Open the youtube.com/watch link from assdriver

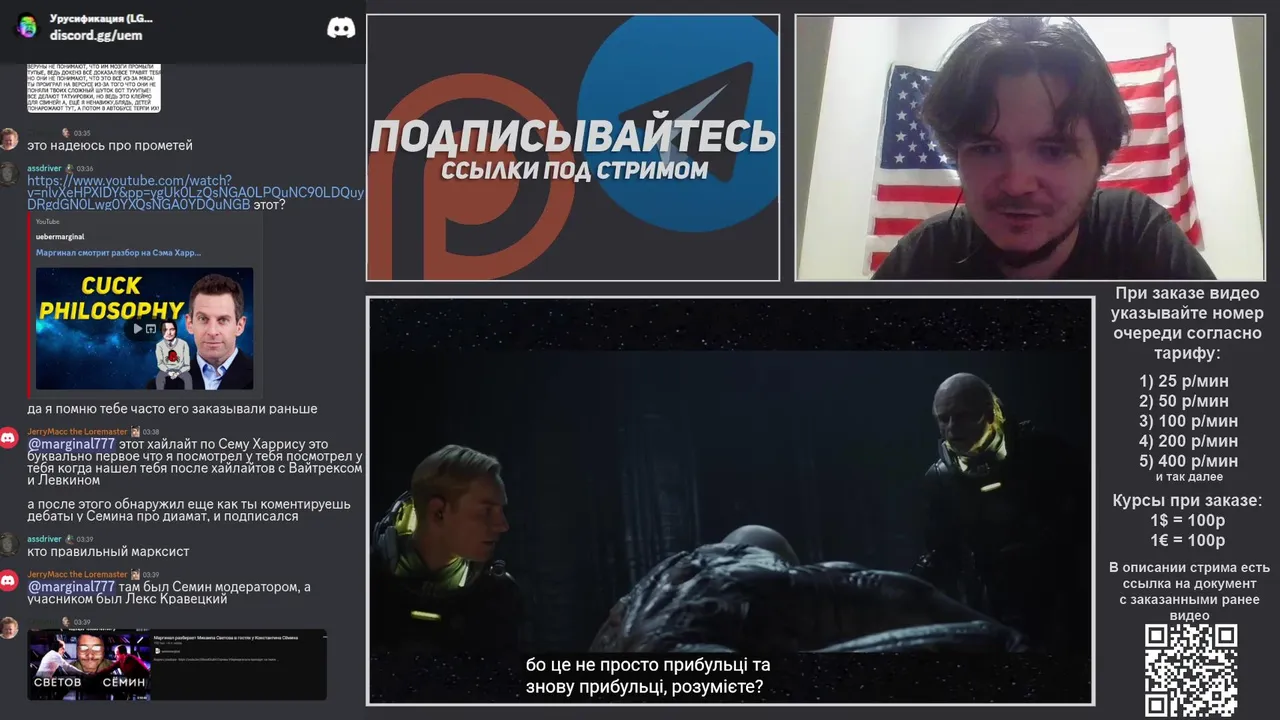195,192
